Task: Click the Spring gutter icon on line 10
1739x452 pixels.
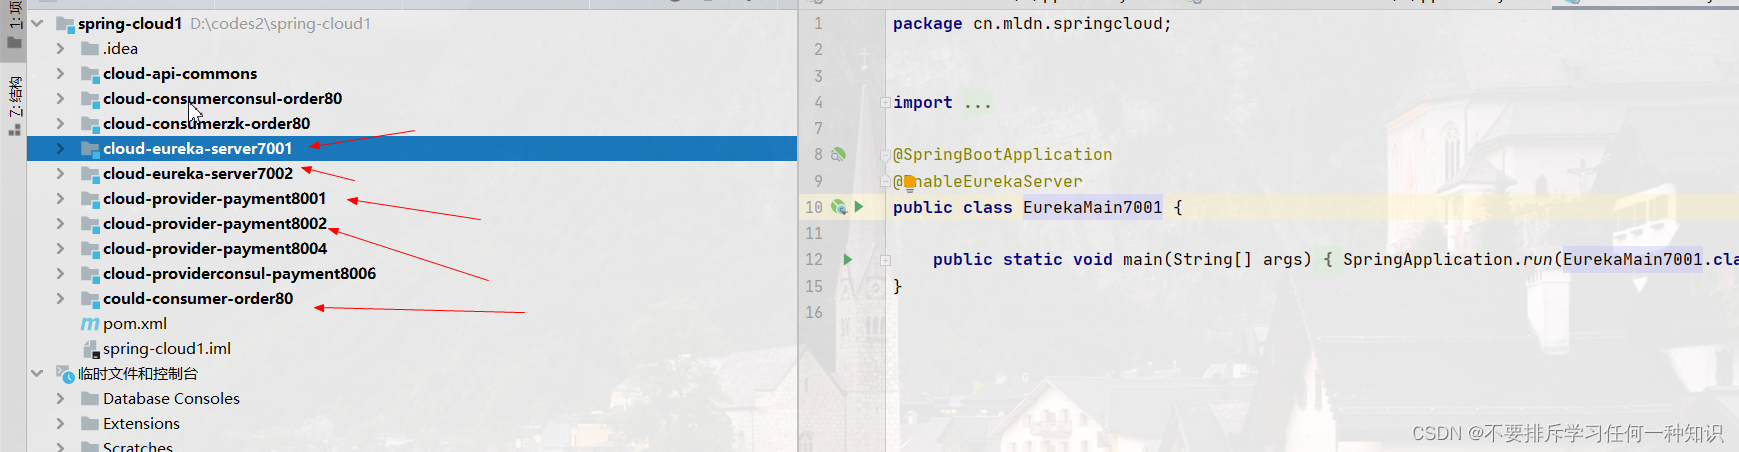Action: click(x=838, y=207)
